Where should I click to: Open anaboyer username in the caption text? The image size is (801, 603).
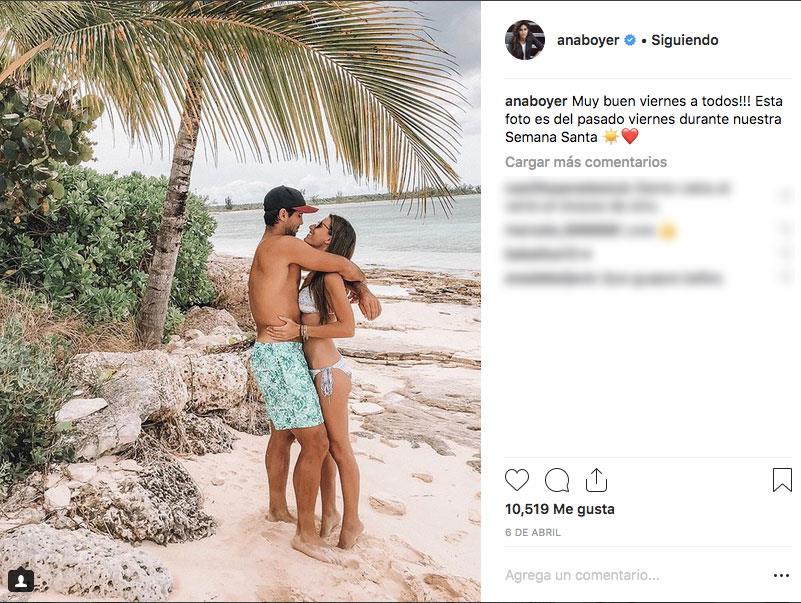tap(536, 101)
